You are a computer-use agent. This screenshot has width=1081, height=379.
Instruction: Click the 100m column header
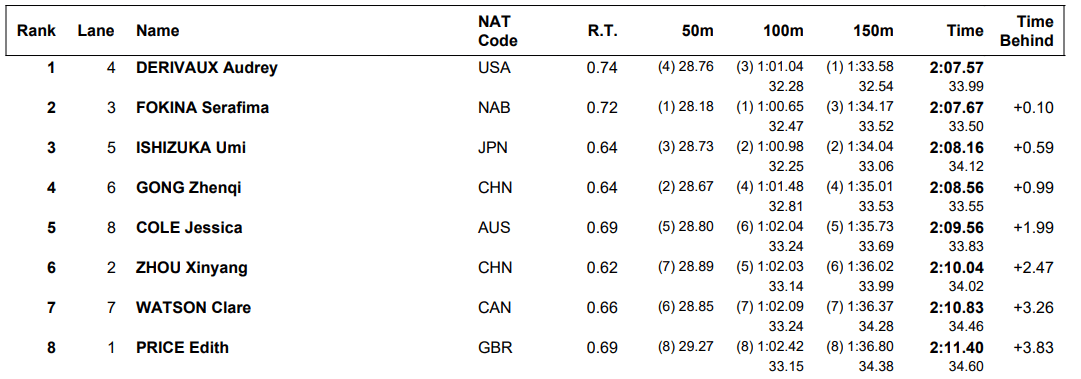(783, 31)
